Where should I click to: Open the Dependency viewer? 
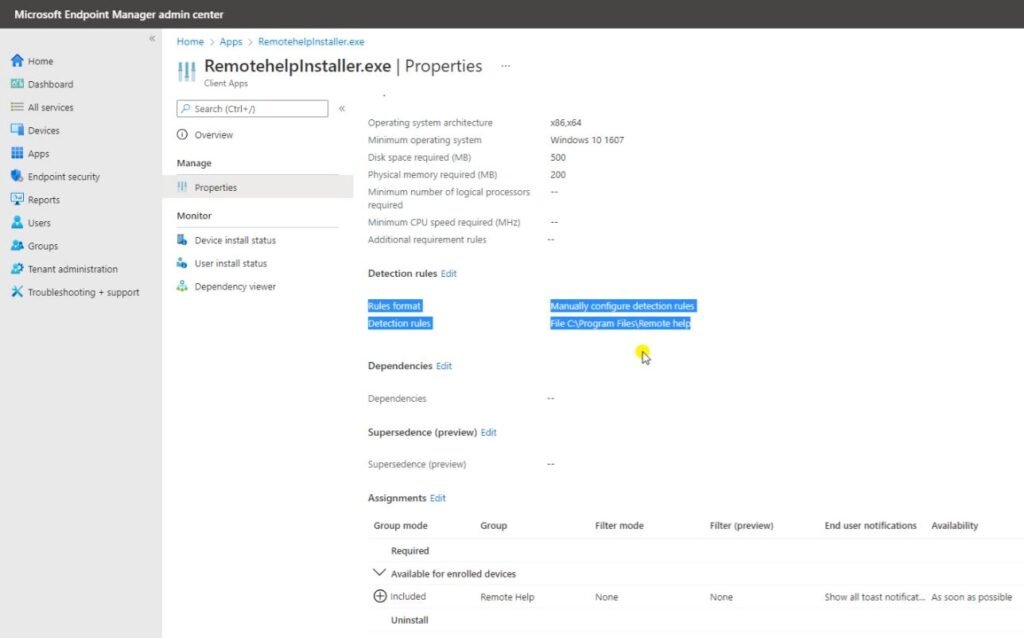[235, 287]
